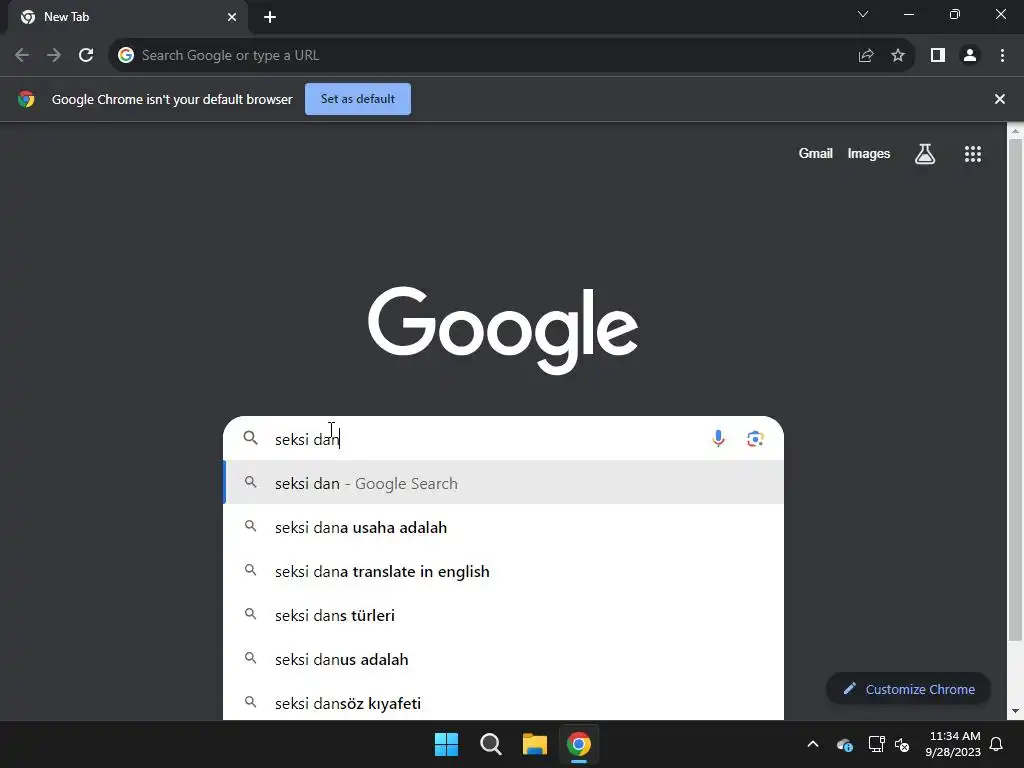Dismiss the default browser notification bar
The height and width of the screenshot is (768, 1024).
click(1000, 99)
